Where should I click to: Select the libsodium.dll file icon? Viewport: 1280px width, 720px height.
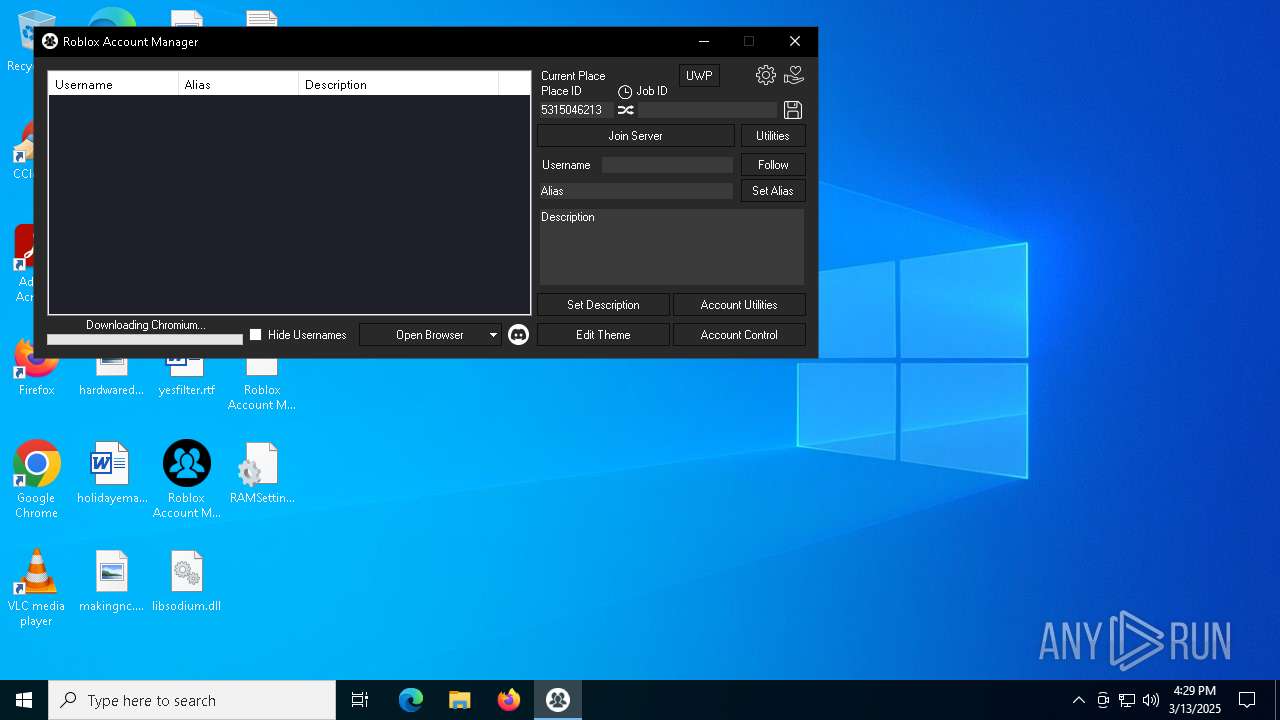tap(186, 581)
